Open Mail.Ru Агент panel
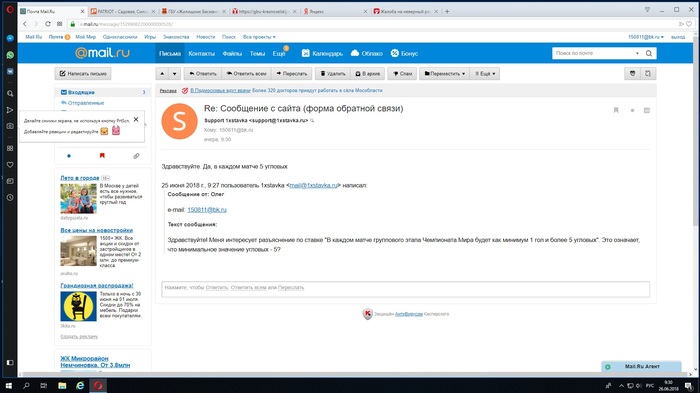The image size is (700, 393). coord(642,367)
